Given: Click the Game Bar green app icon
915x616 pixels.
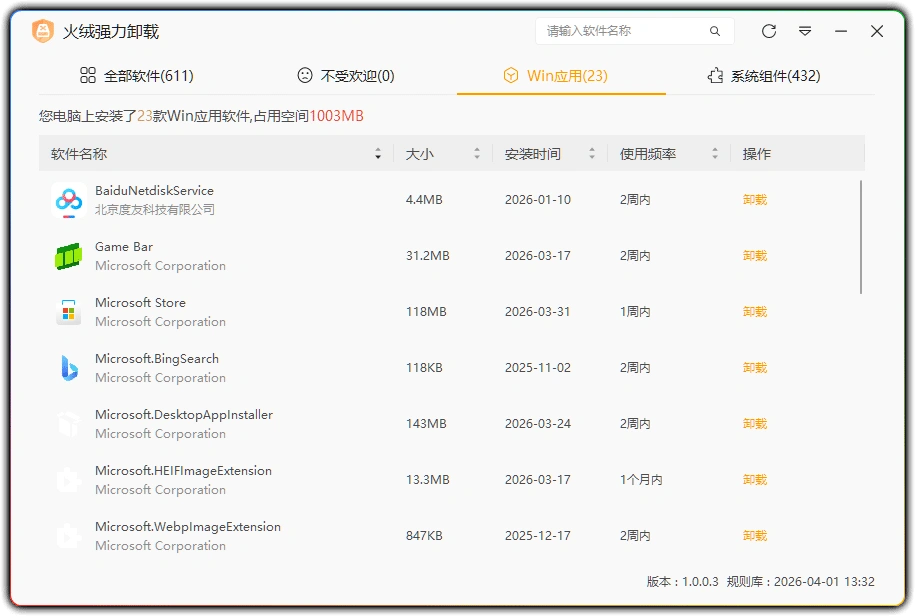Looking at the screenshot, I should click(x=67, y=255).
